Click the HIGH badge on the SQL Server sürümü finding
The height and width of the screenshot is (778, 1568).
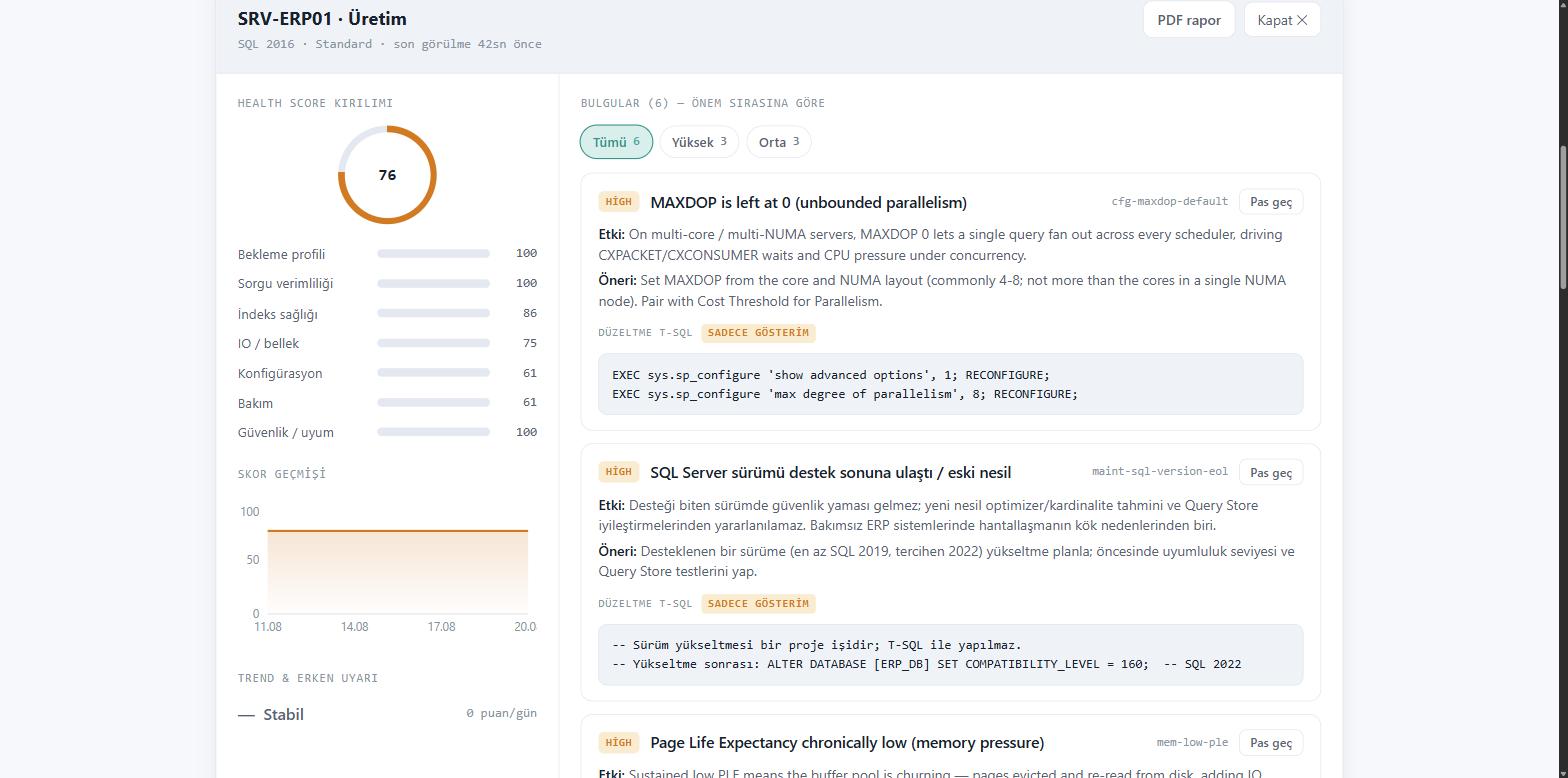(x=618, y=472)
